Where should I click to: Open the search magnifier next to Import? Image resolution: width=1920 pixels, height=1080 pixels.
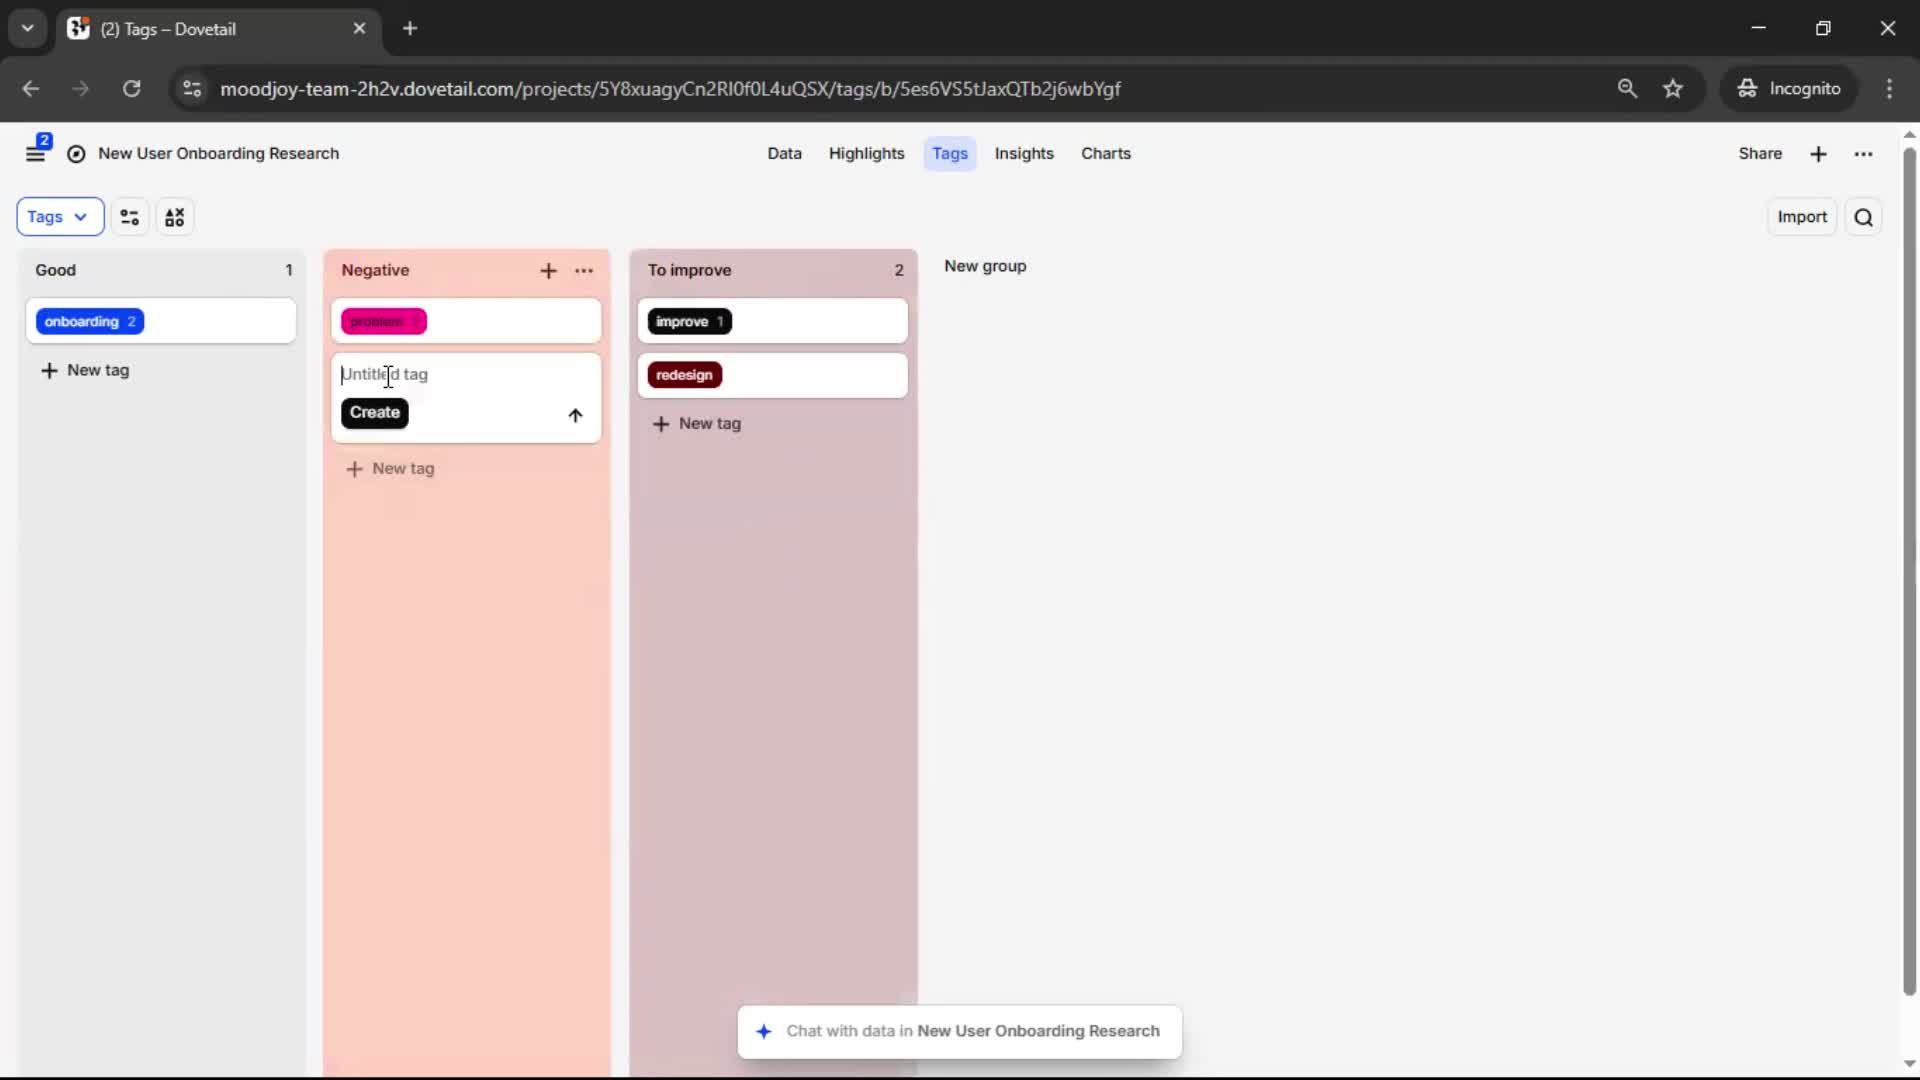tap(1863, 217)
